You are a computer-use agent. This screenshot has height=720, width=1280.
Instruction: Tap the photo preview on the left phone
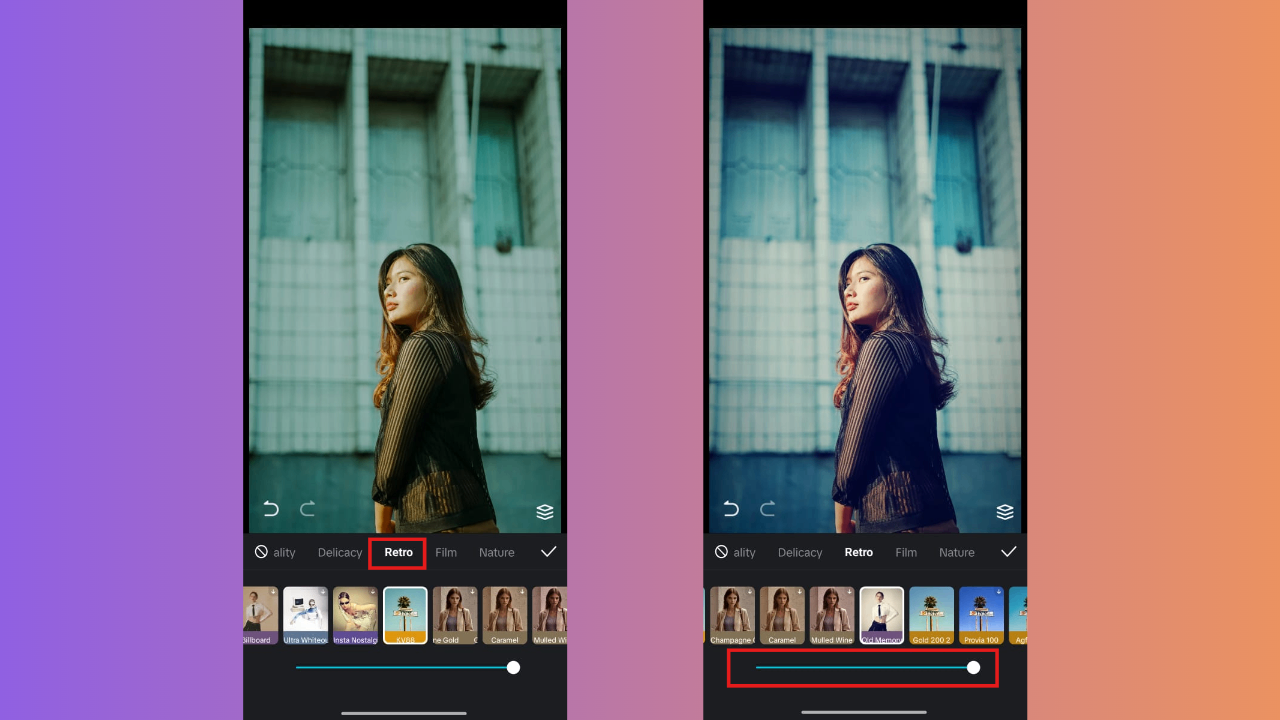click(405, 280)
